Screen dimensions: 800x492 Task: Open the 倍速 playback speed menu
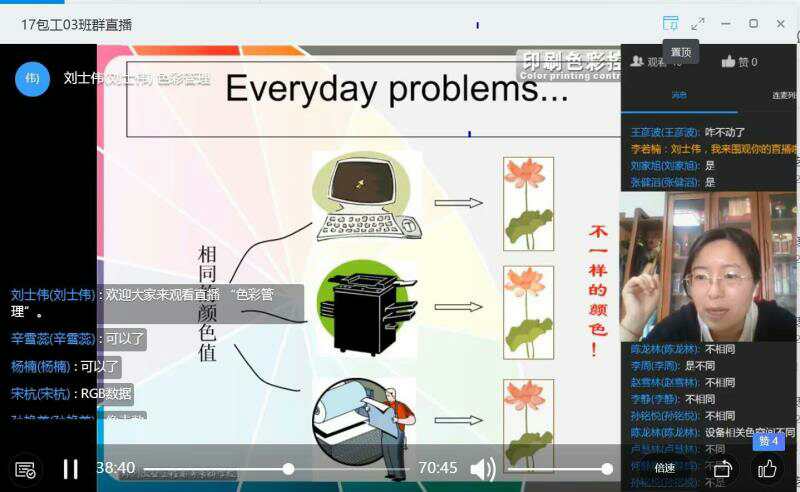tap(665, 468)
